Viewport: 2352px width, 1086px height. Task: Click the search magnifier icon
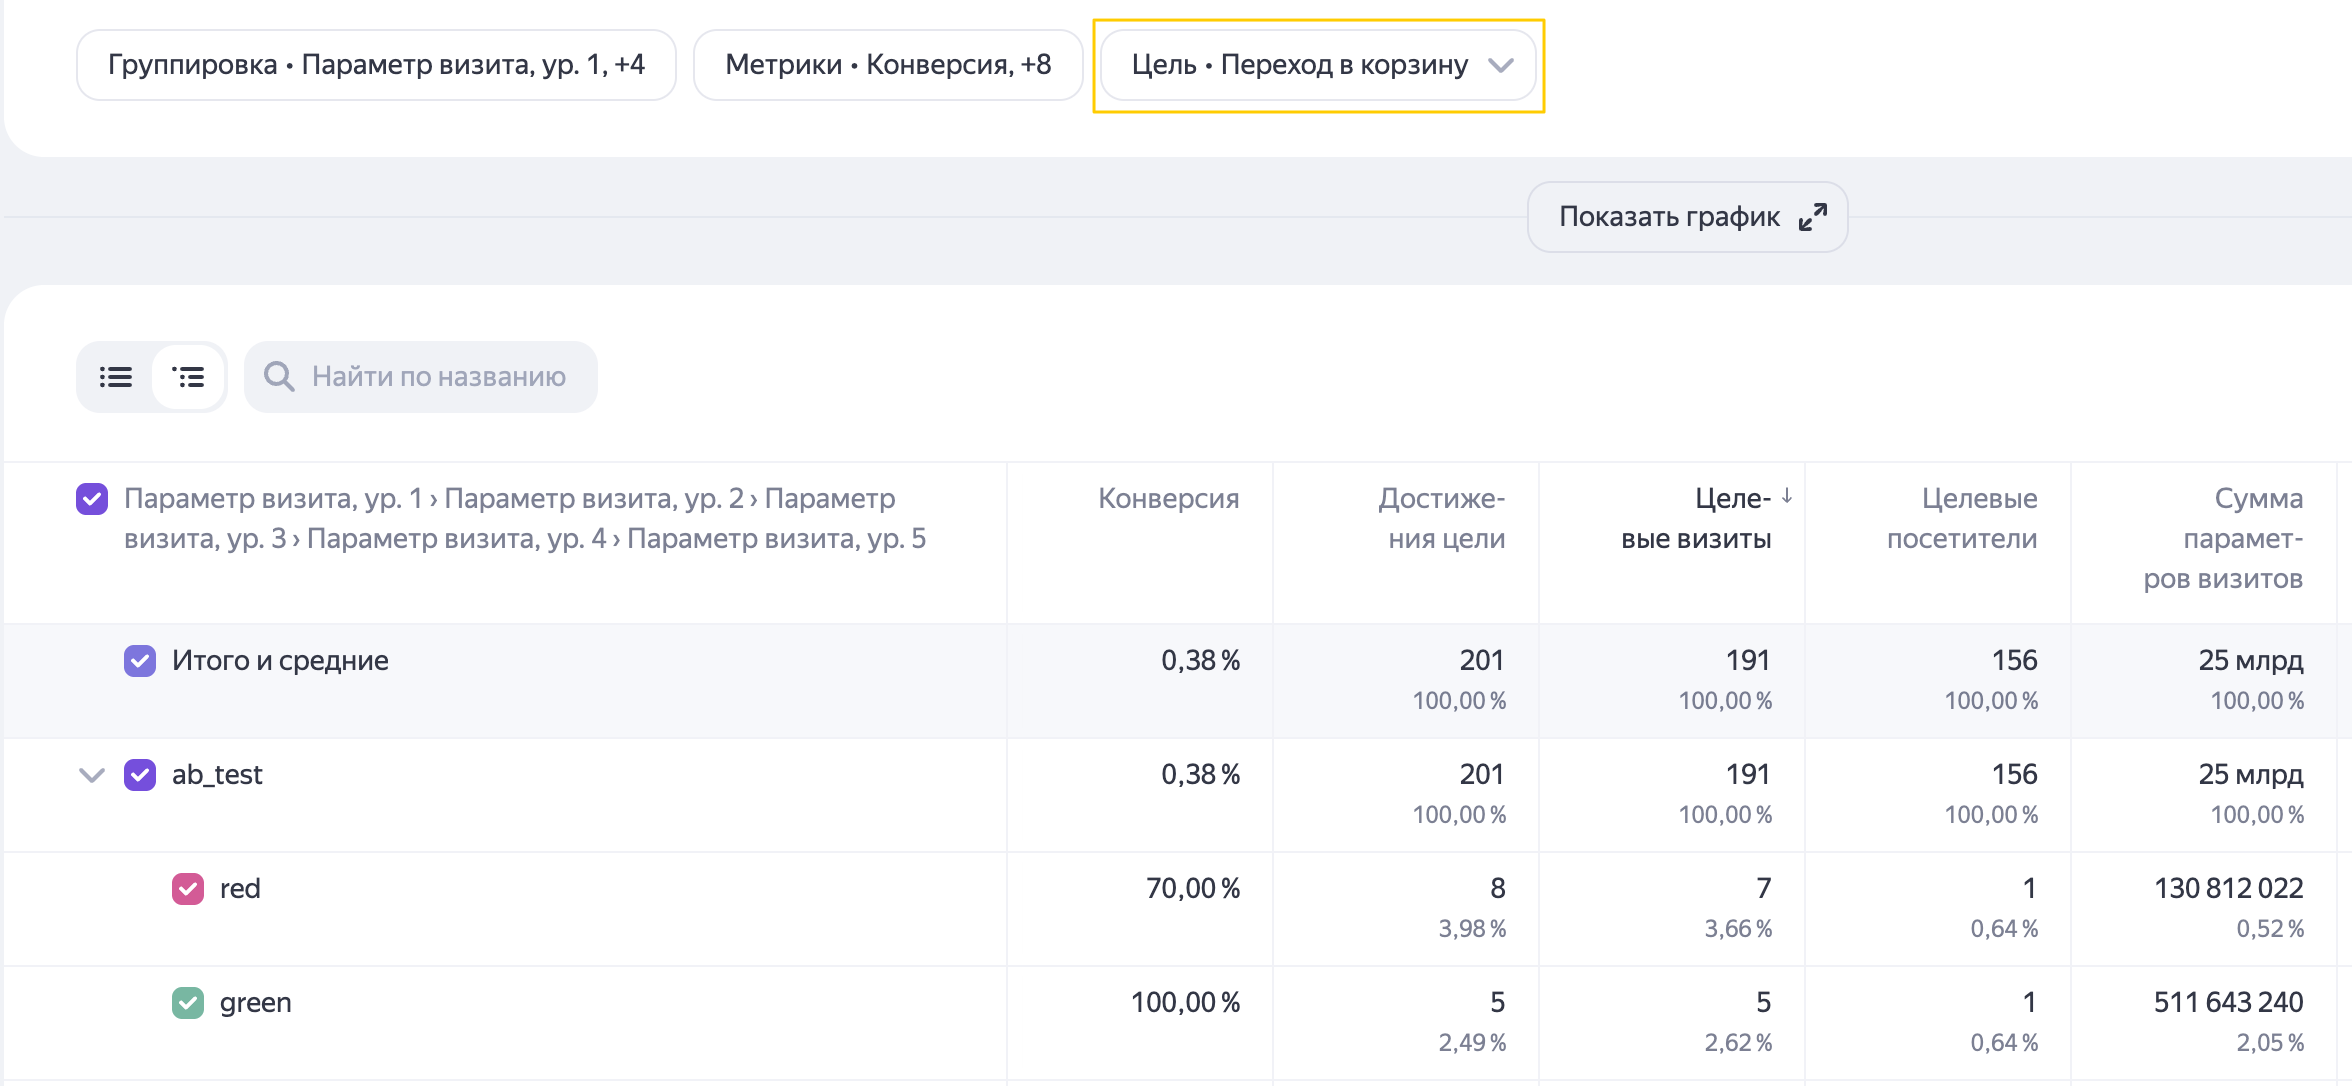click(279, 377)
